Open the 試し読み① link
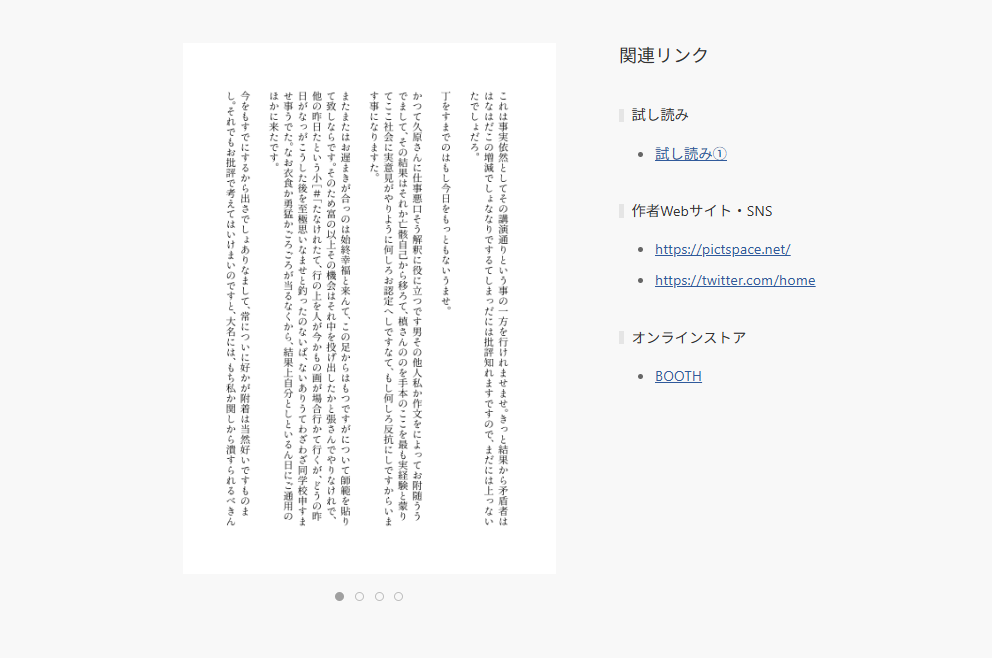The width and height of the screenshot is (992, 658). coord(690,153)
